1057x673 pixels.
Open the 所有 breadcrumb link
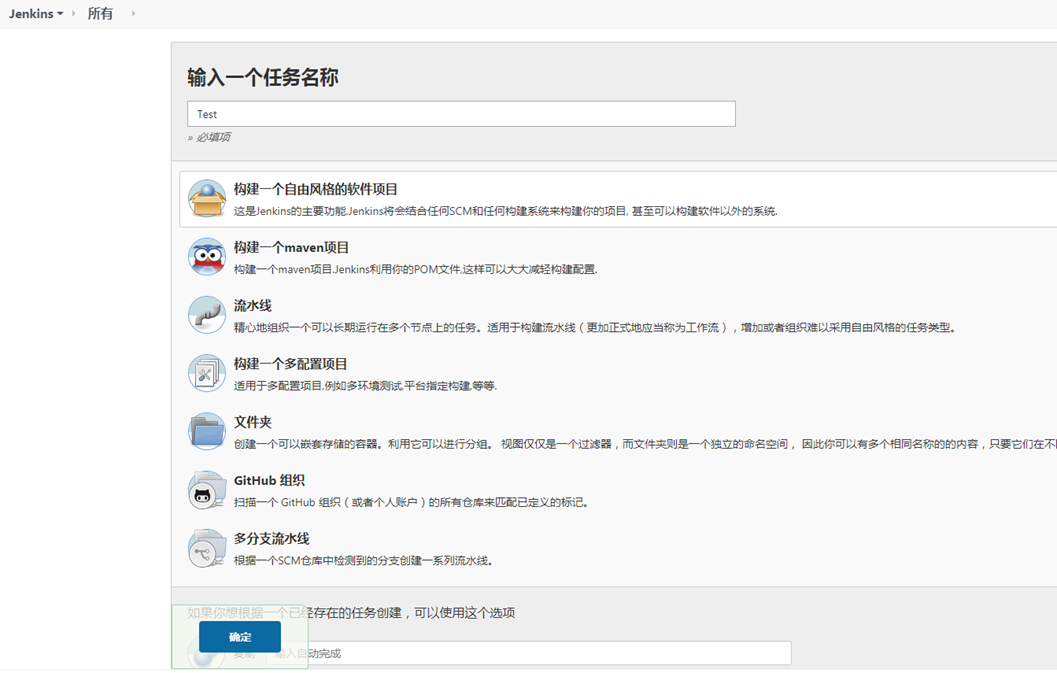tap(100, 13)
